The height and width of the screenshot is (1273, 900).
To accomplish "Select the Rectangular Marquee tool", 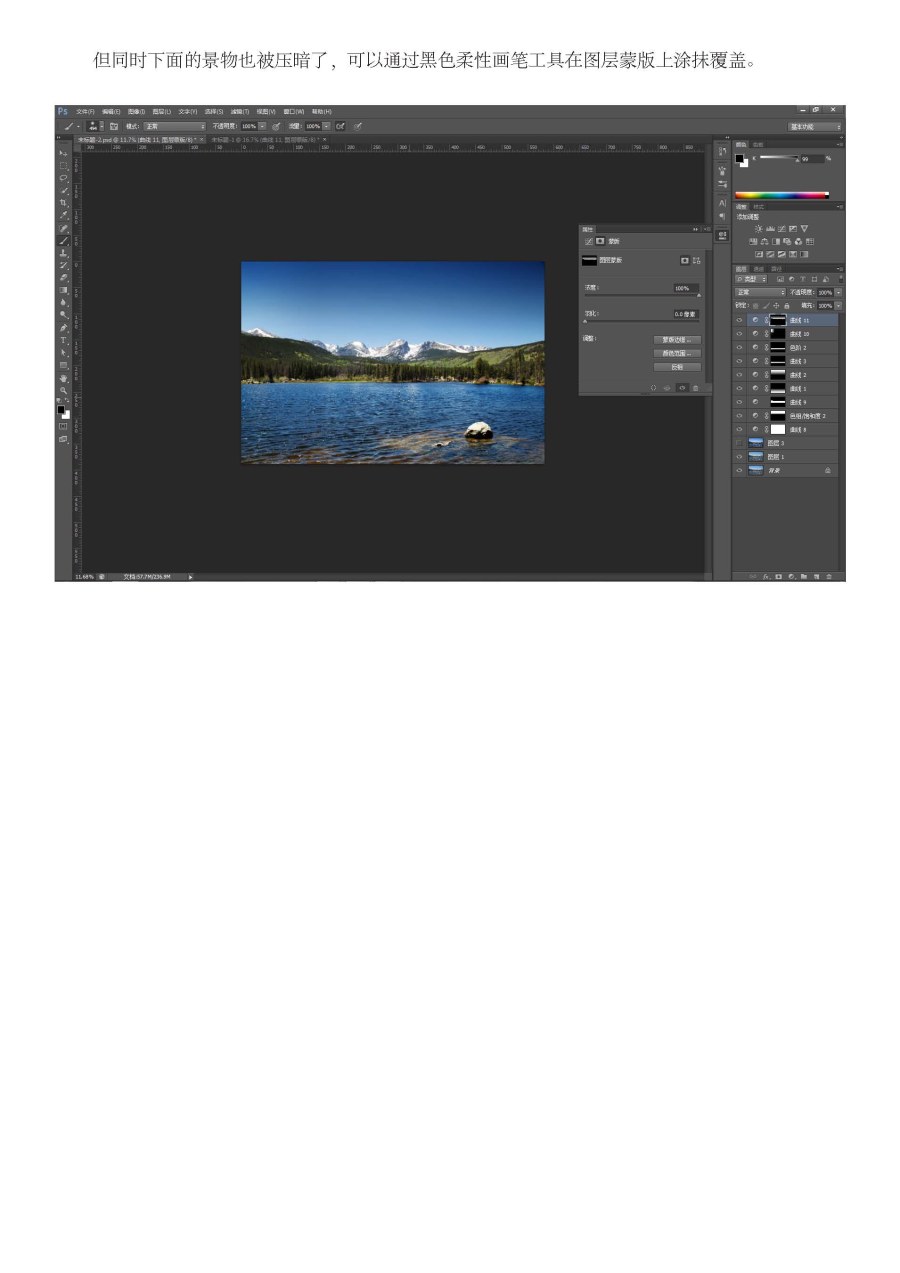I will click(x=63, y=166).
